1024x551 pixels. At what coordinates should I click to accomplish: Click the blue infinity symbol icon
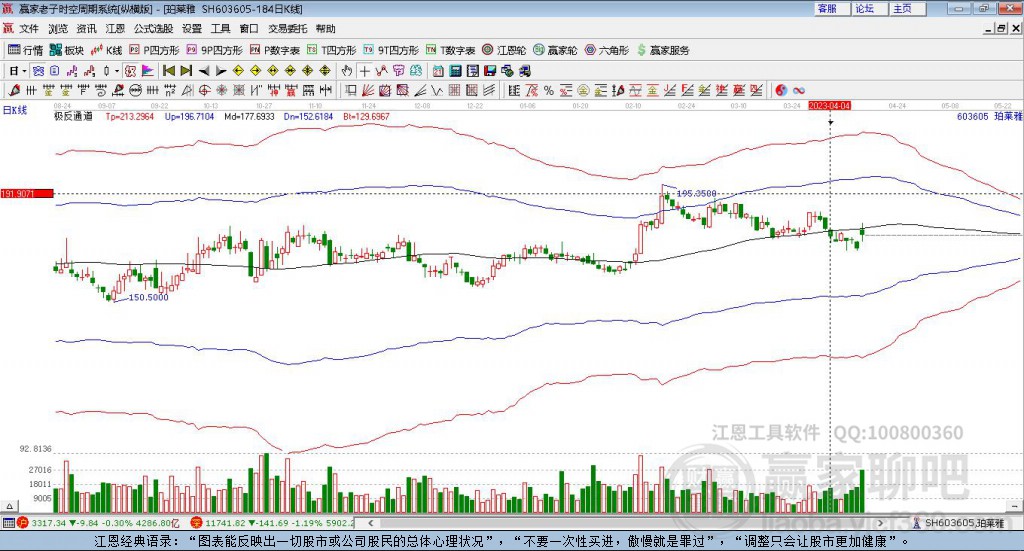[x=799, y=91]
